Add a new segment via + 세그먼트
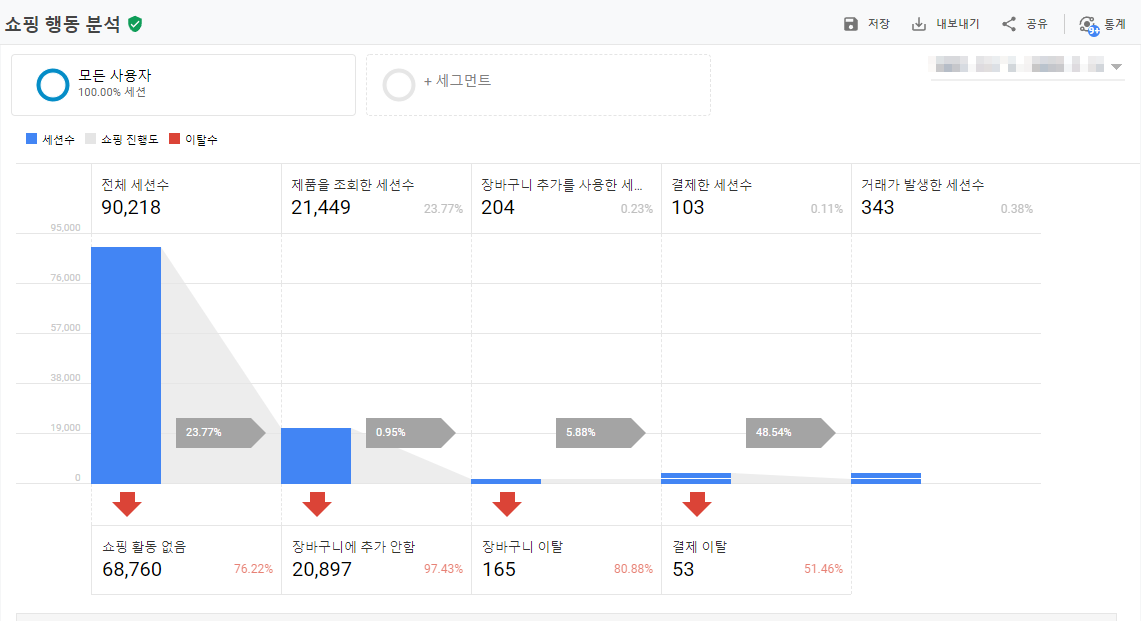This screenshot has width=1141, height=621. point(538,84)
